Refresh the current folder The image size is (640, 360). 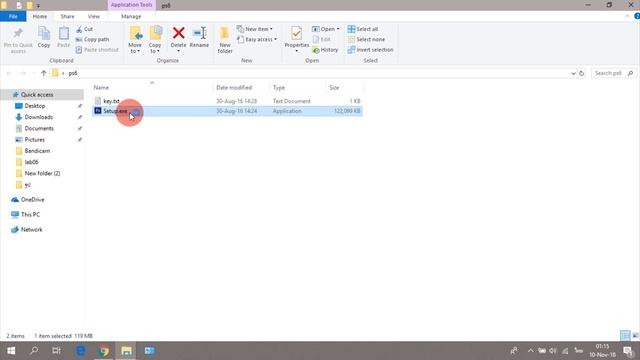(582, 73)
